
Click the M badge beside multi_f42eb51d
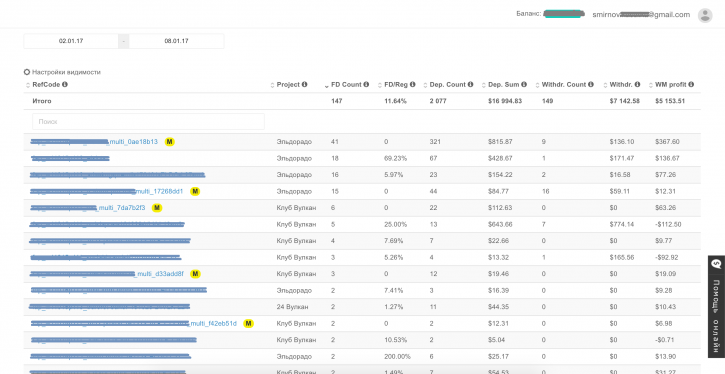[249, 324]
